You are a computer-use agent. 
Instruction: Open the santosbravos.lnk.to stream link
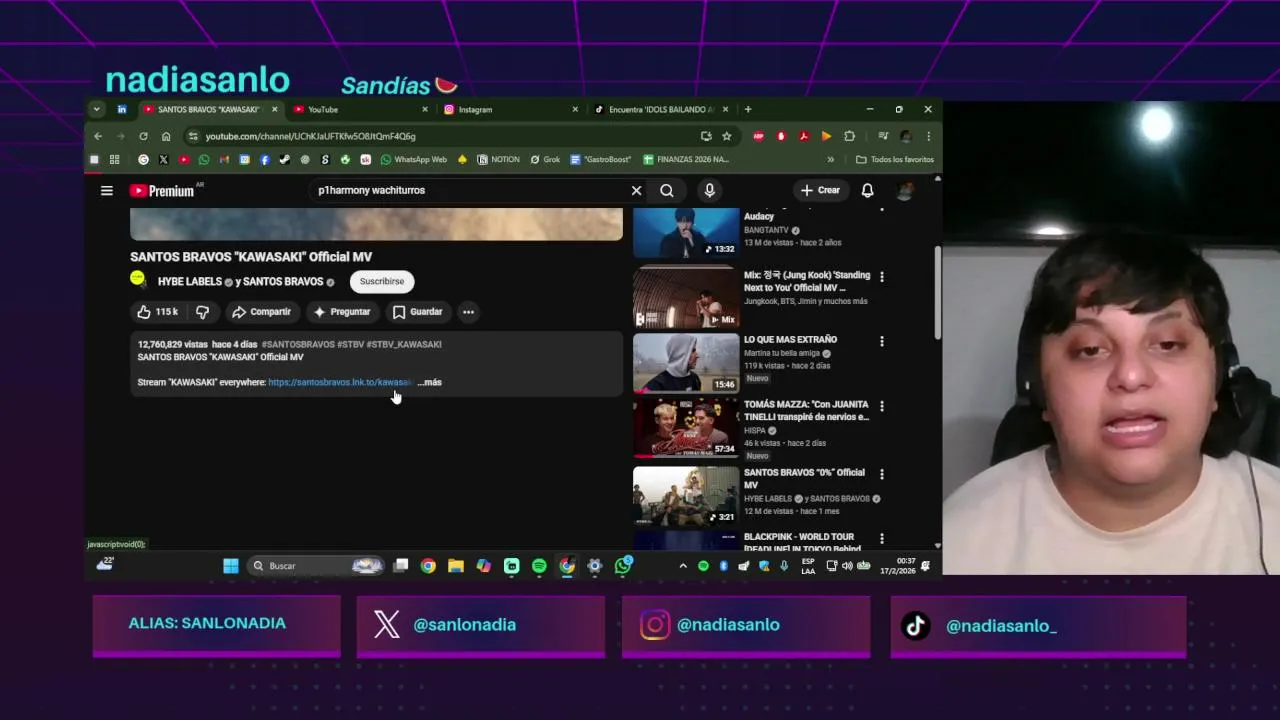(340, 382)
